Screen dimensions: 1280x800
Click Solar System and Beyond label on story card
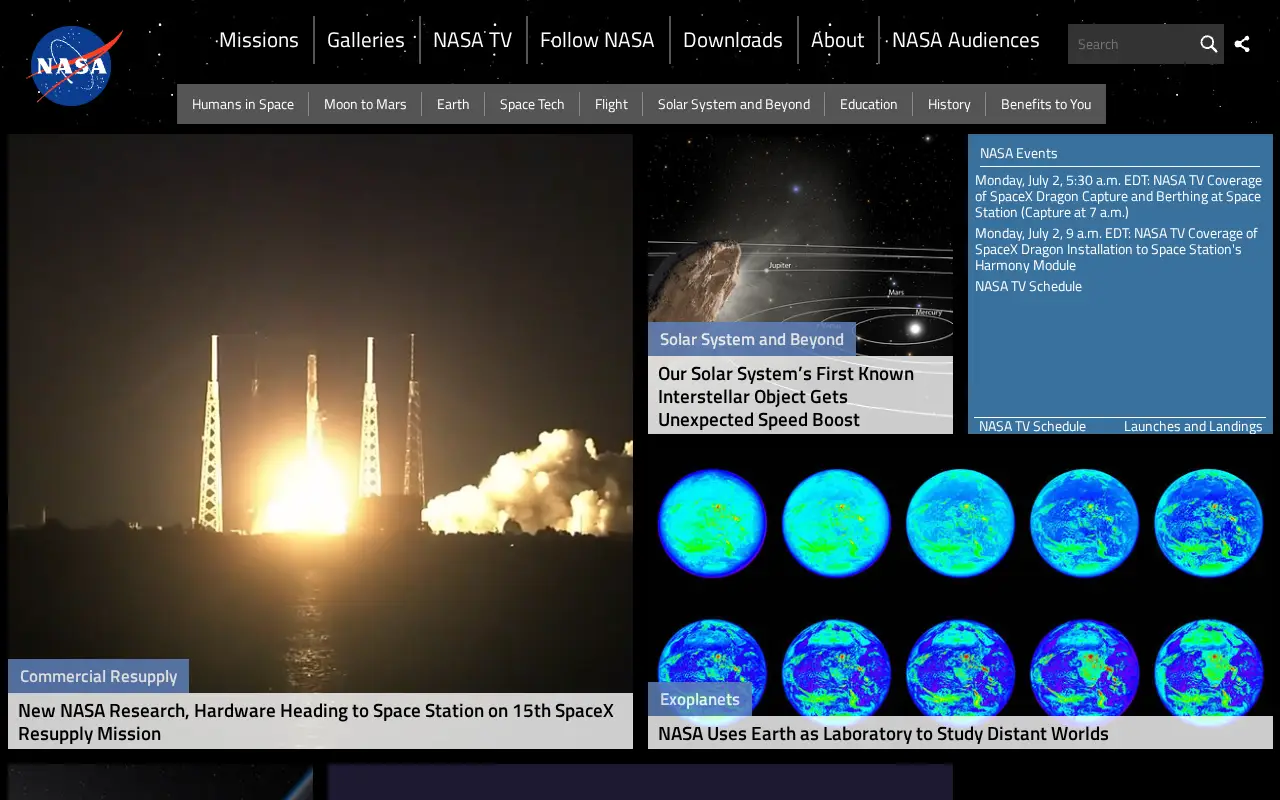point(752,339)
